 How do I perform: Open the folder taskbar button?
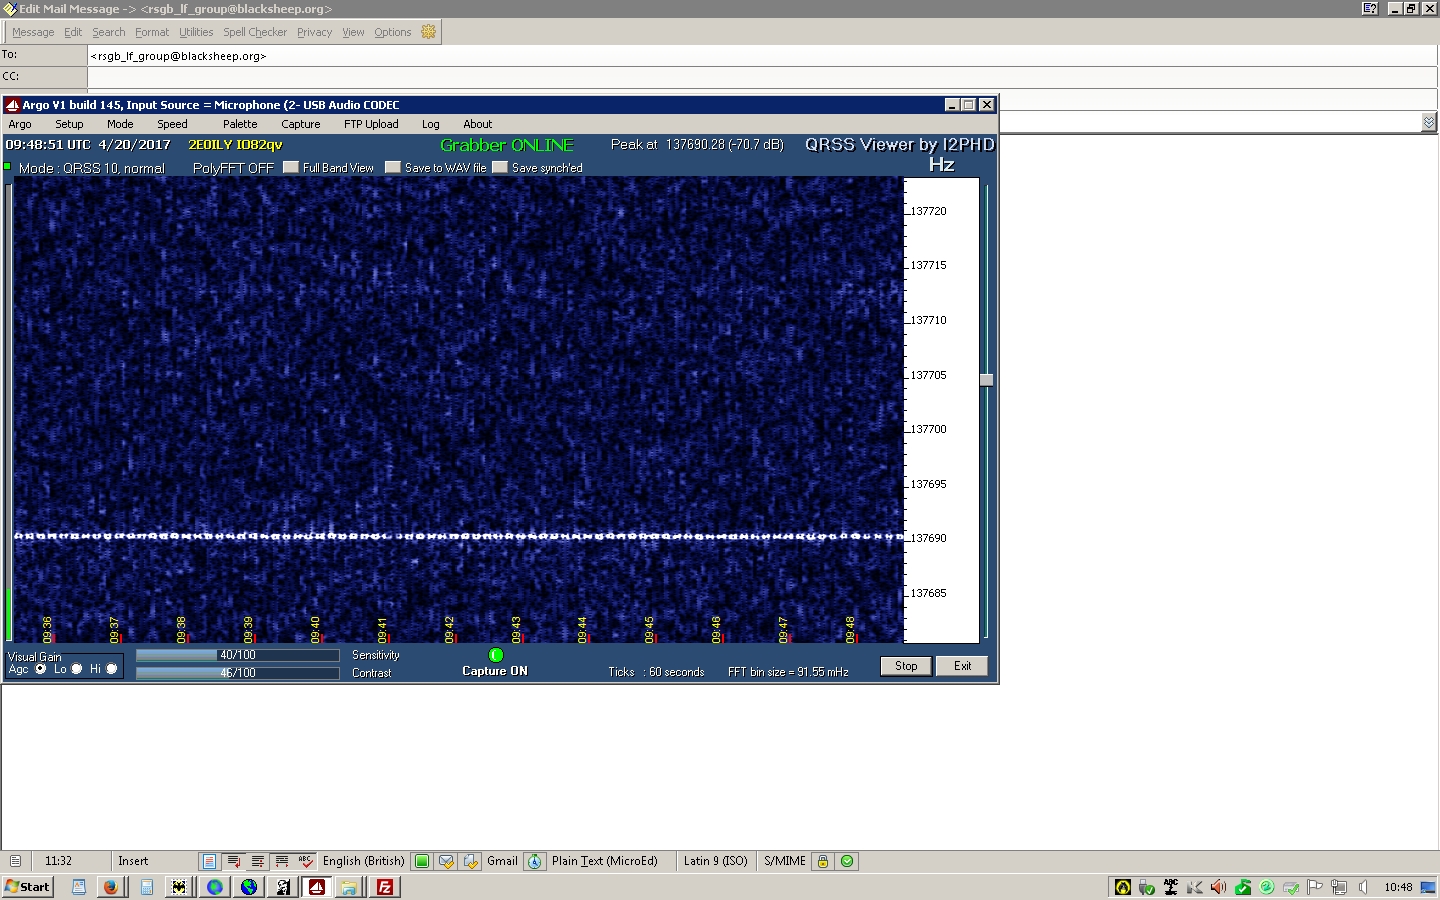click(x=349, y=887)
